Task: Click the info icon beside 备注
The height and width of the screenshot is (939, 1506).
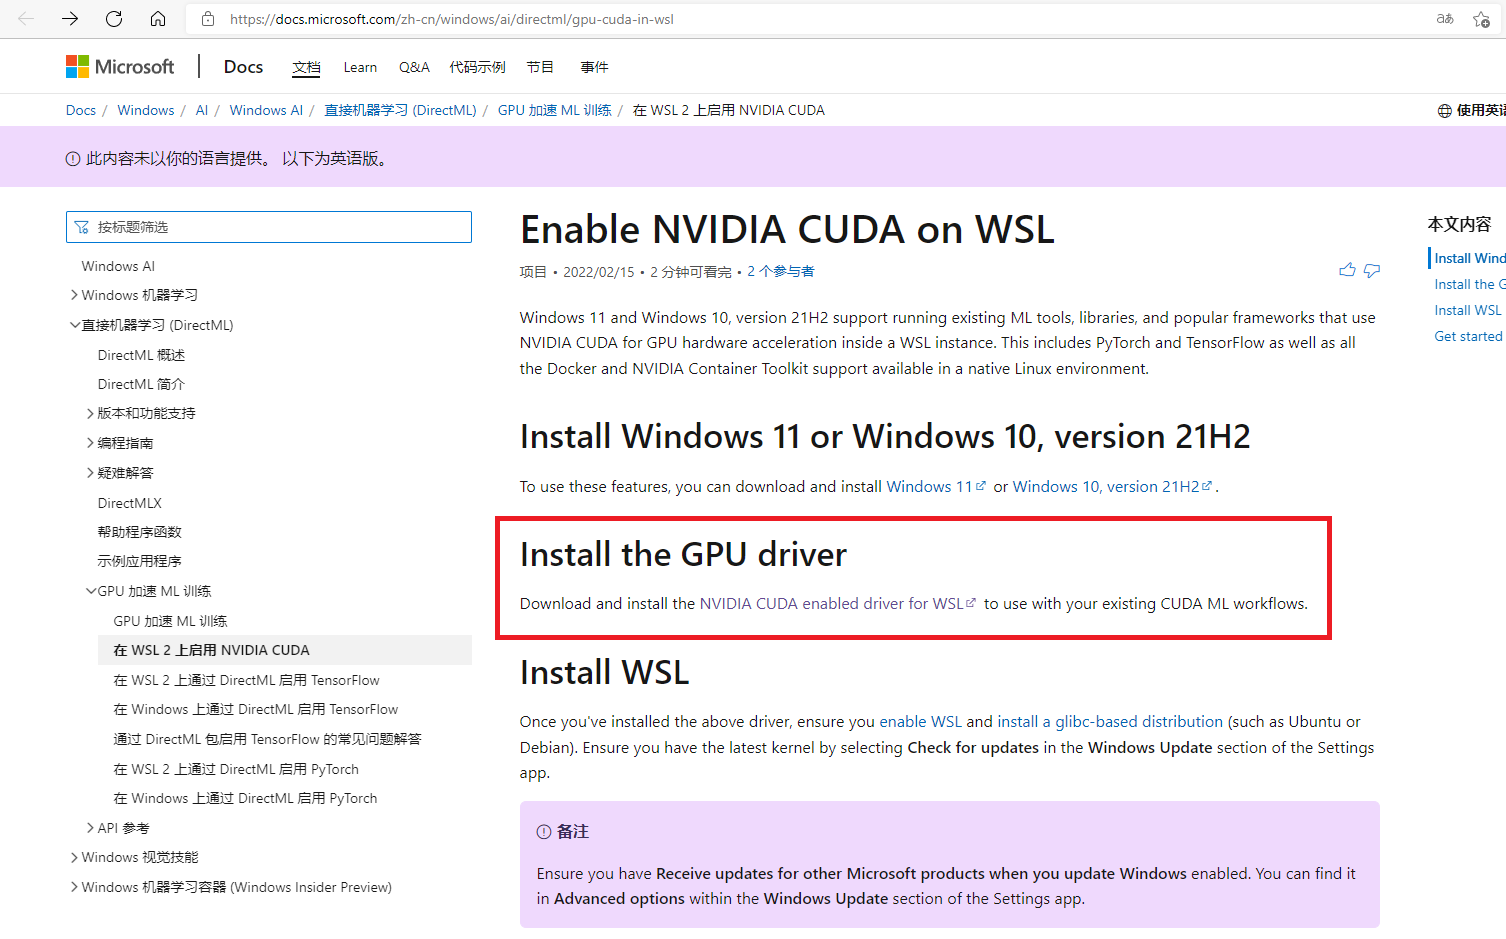Action: pos(544,831)
